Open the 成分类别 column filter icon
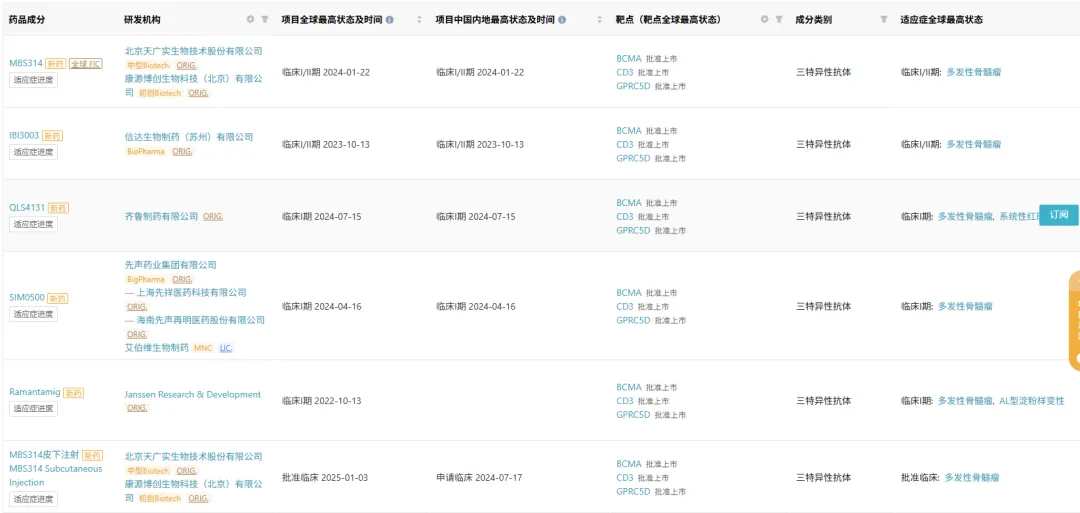 [x=883, y=19]
